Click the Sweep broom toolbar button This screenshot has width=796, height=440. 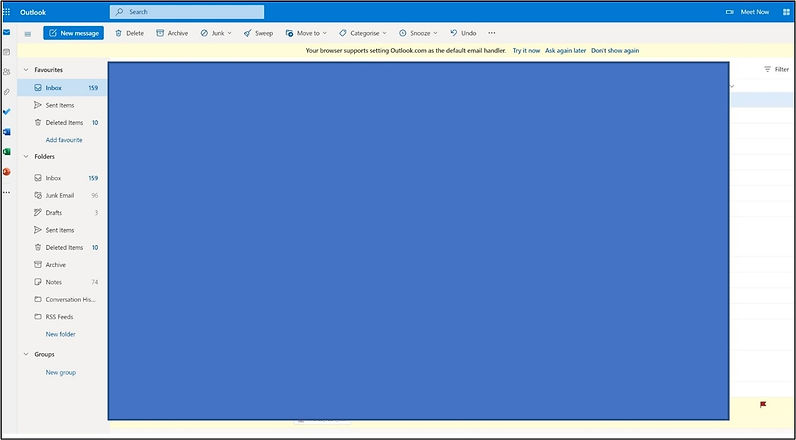(x=258, y=33)
